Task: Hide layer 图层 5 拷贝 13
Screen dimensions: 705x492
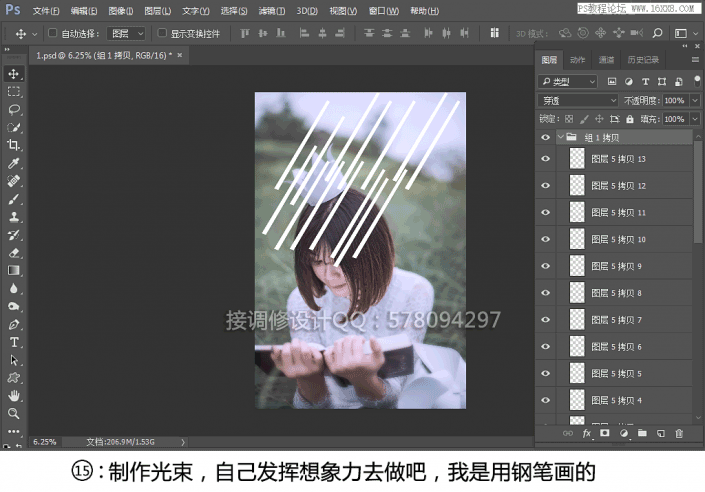Action: point(545,159)
